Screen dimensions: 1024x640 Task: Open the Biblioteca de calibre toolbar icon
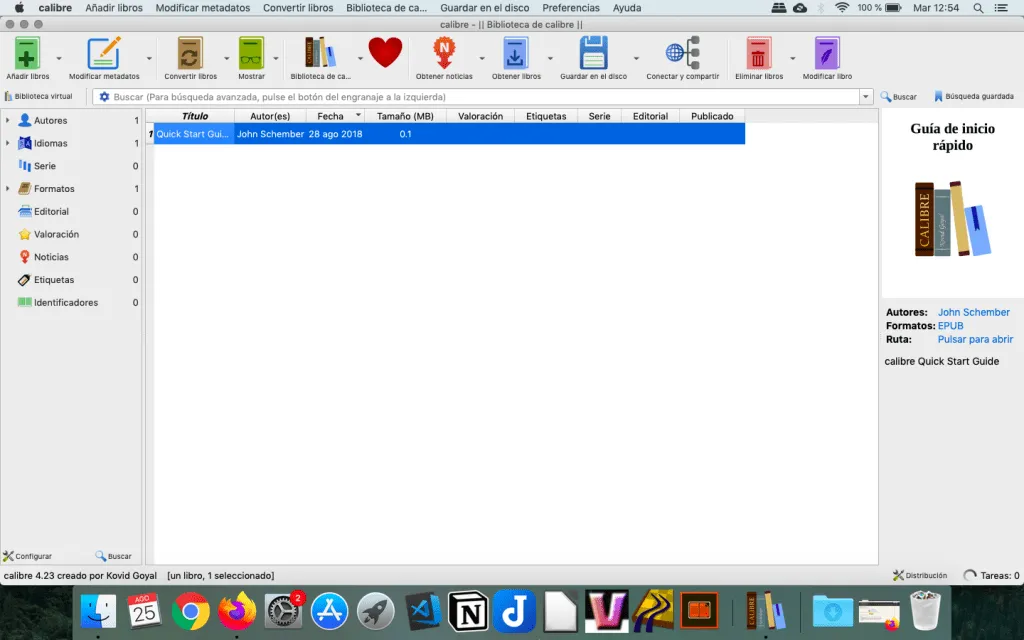320,54
